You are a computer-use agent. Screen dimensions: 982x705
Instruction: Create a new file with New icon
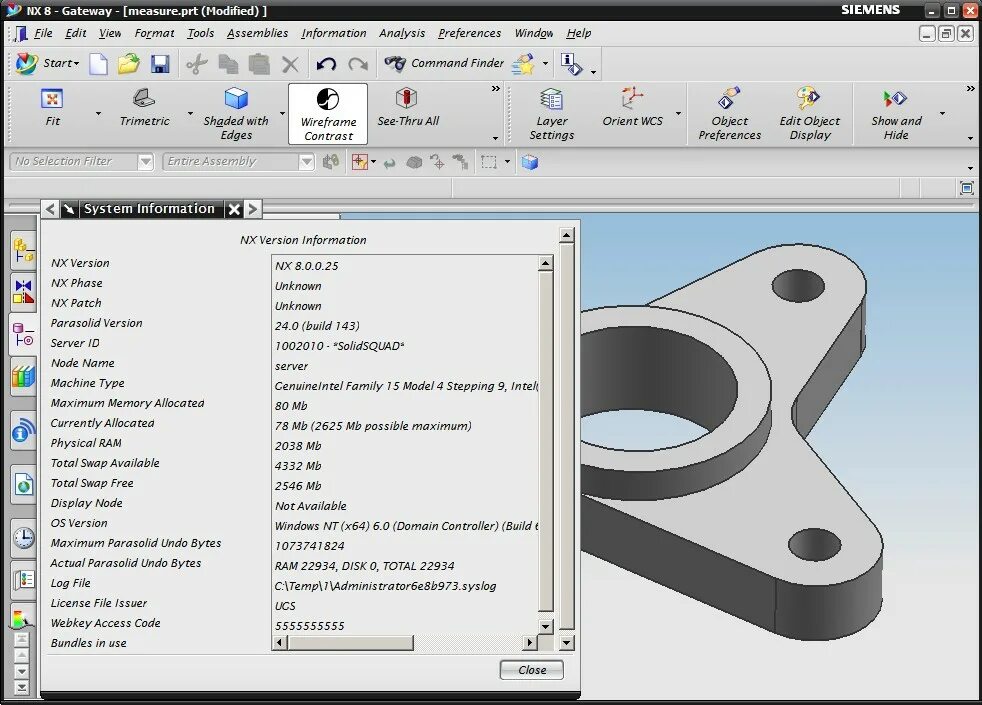tap(98, 63)
